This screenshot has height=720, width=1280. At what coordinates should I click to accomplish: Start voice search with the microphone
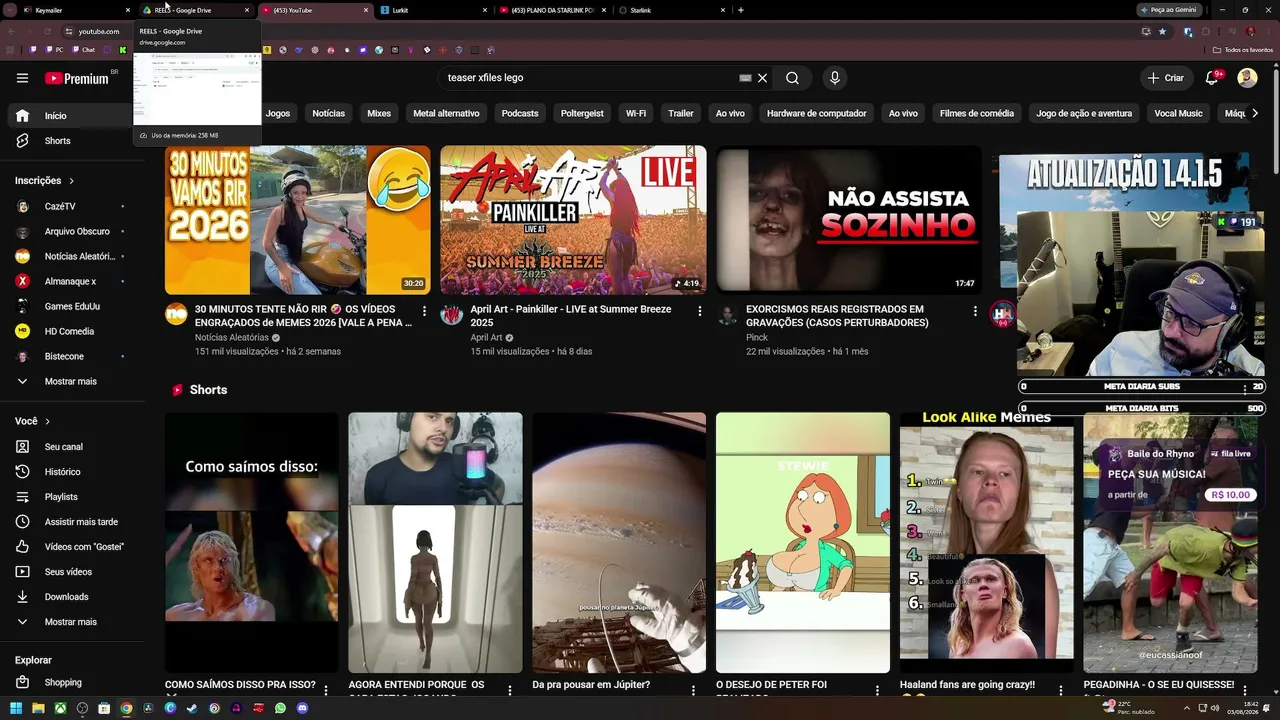click(x=834, y=78)
